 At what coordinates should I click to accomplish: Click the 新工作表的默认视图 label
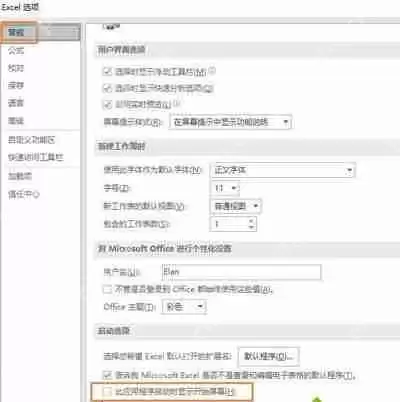(144, 206)
